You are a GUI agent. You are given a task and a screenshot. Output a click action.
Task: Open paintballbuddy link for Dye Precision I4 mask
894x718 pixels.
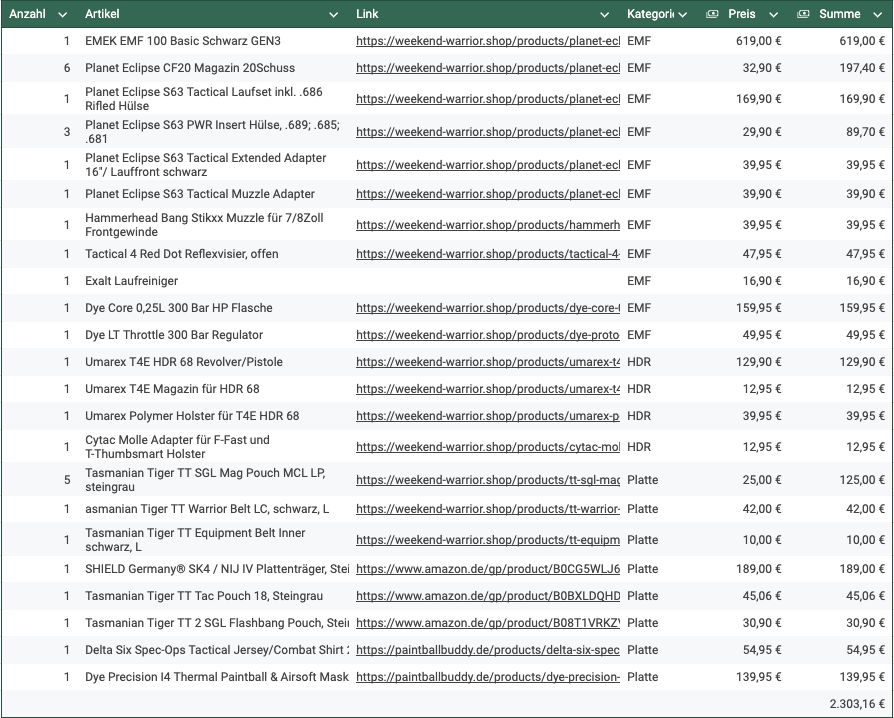(x=487, y=677)
